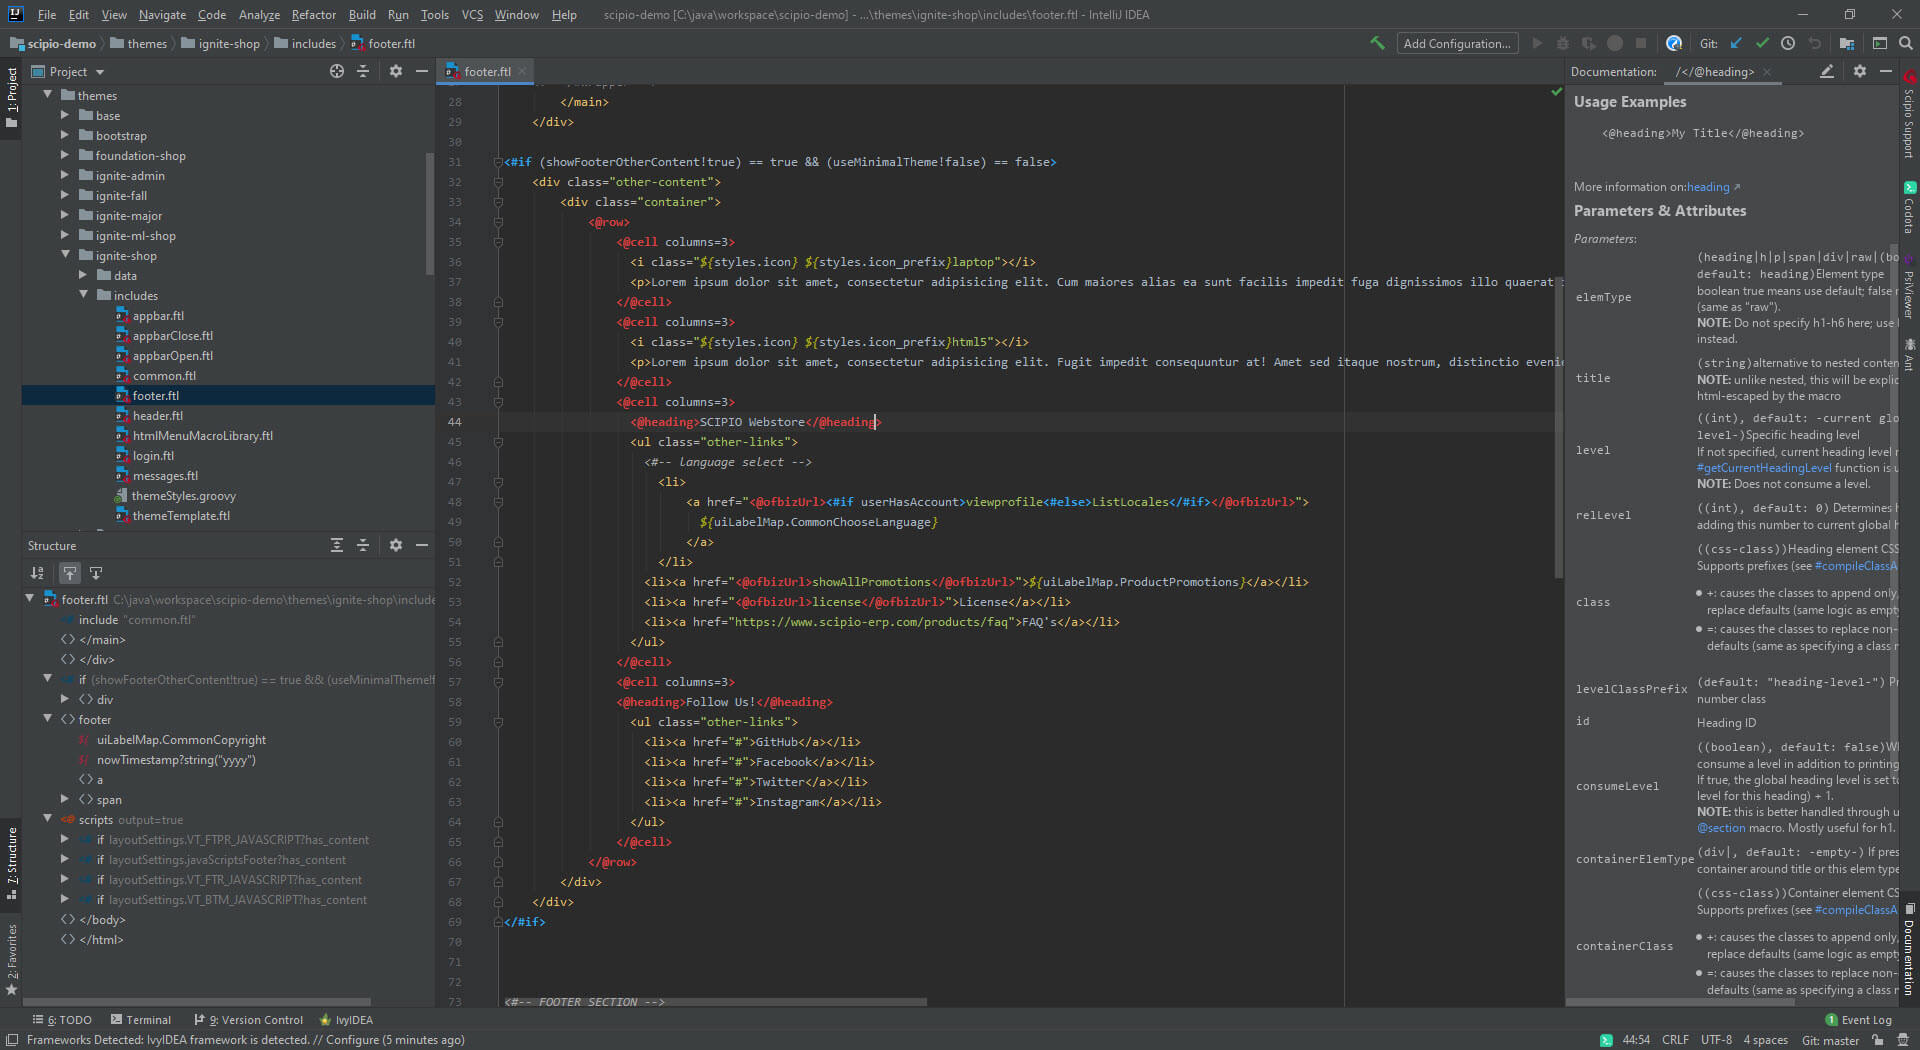This screenshot has height=1050, width=1920.
Task: Click Collapse All icon in Structure panel
Action: 363,545
